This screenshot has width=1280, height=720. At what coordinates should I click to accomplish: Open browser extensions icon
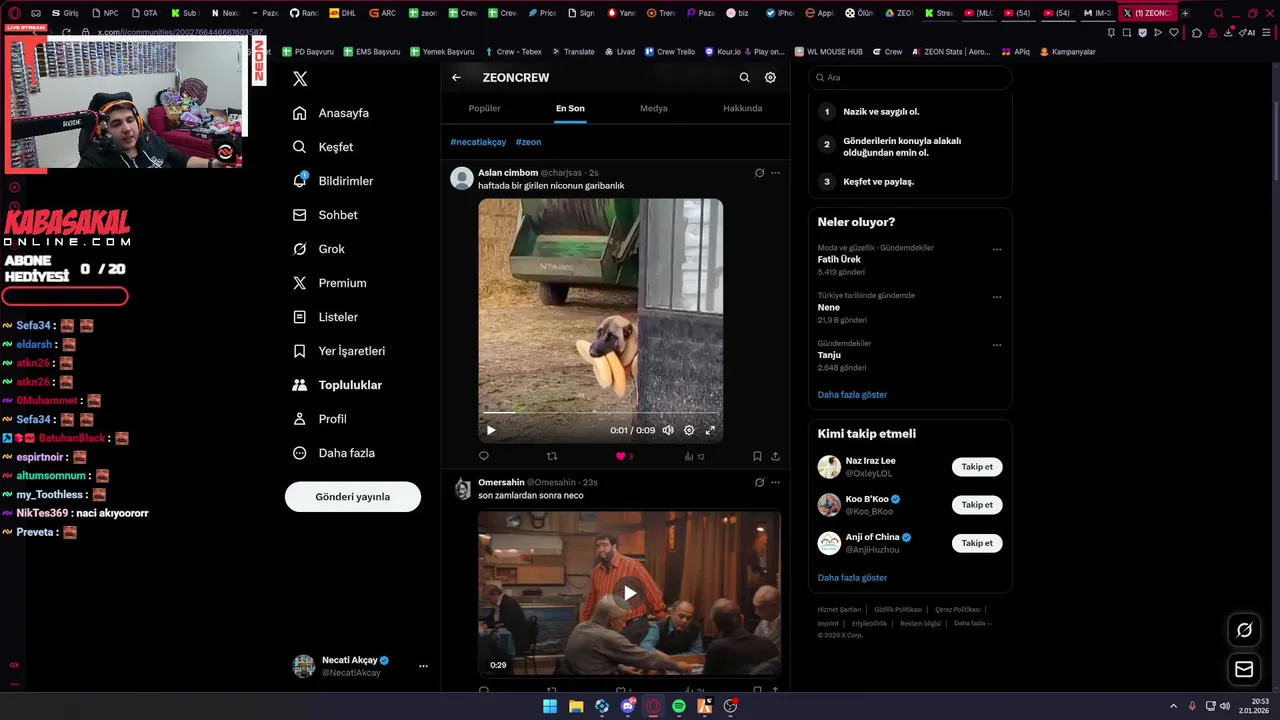point(1196,32)
